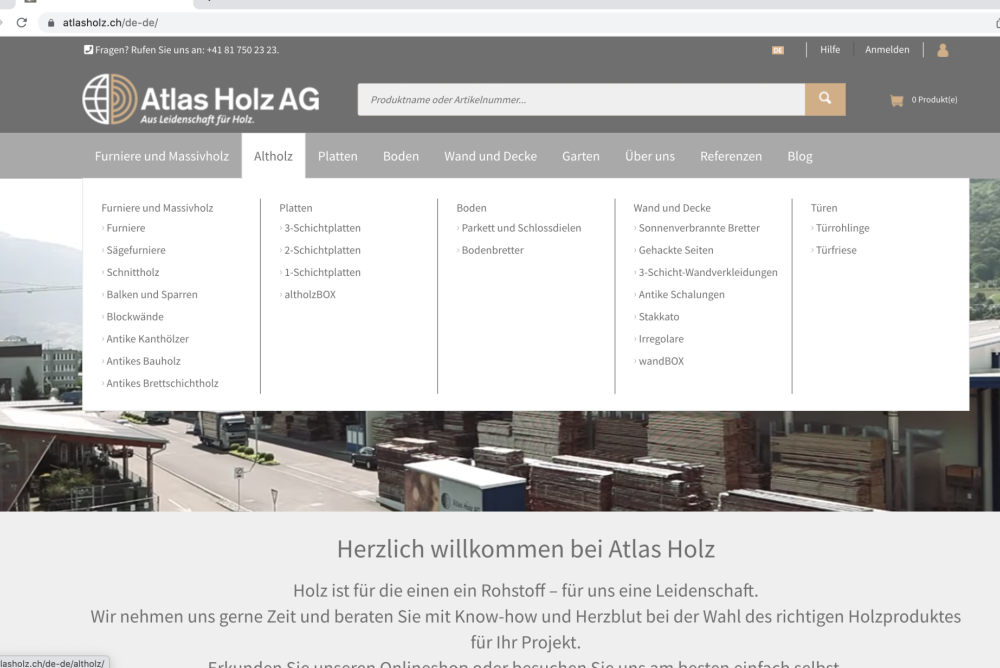Open the Altholz menu tab
Viewport: 1000px width, 668px height.
[x=273, y=156]
